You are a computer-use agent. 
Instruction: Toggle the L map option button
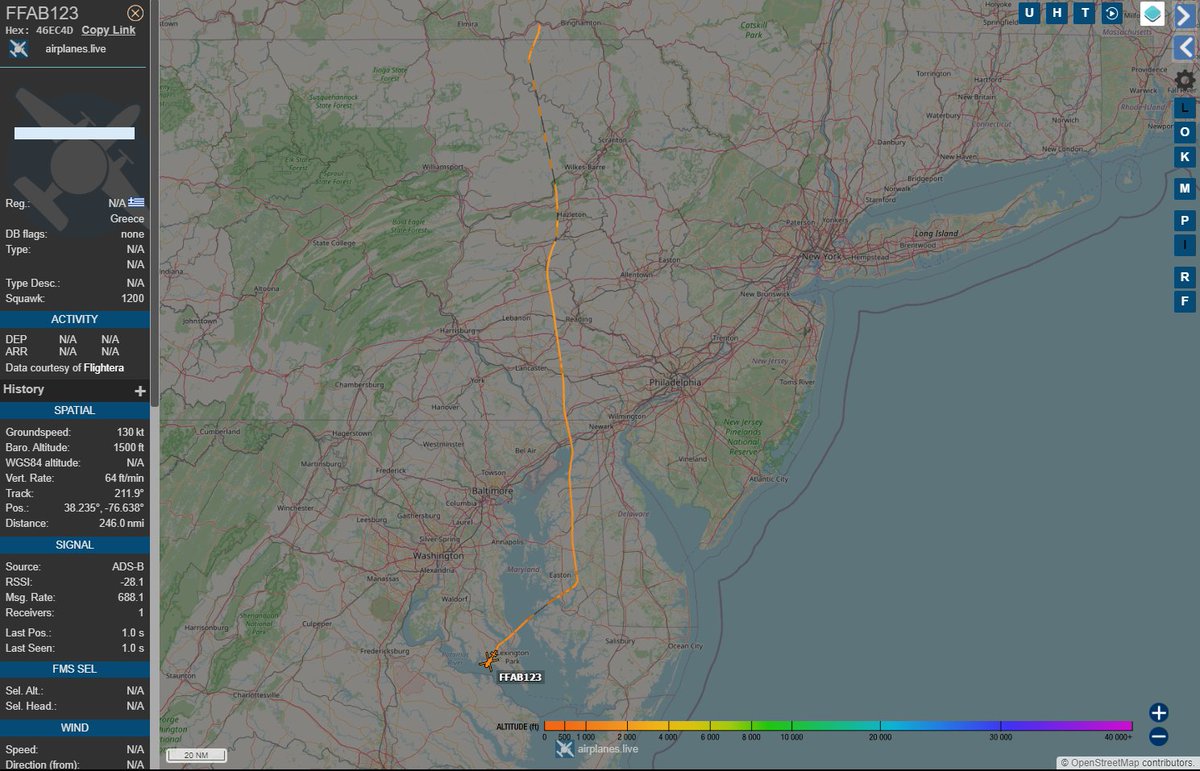[1185, 108]
